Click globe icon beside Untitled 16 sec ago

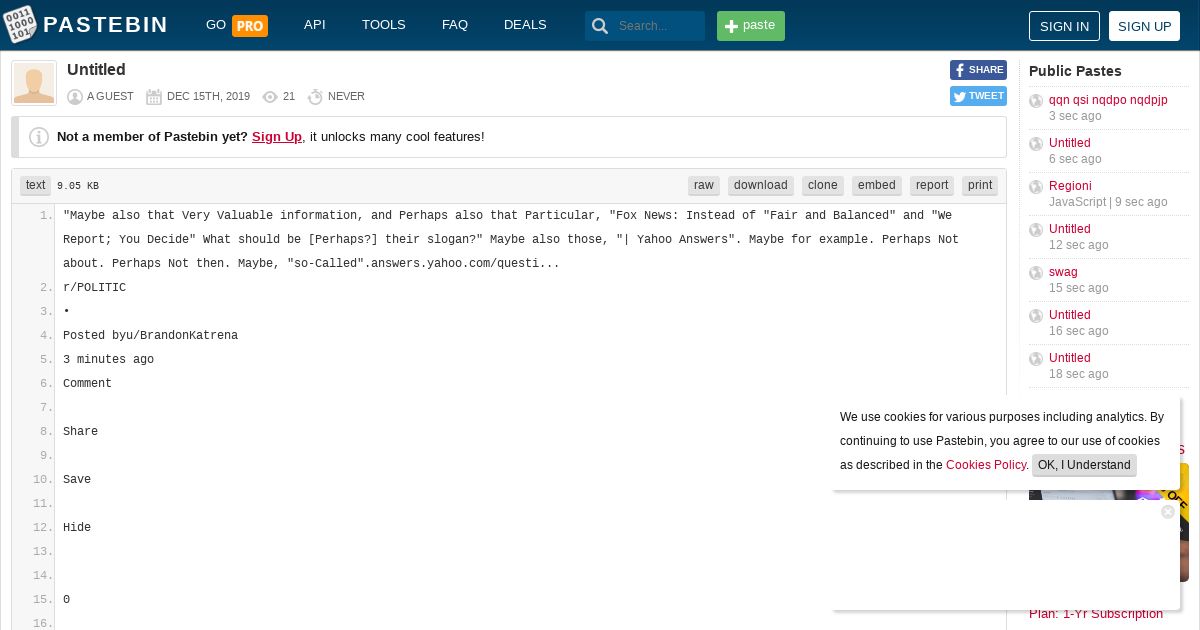click(x=1036, y=316)
